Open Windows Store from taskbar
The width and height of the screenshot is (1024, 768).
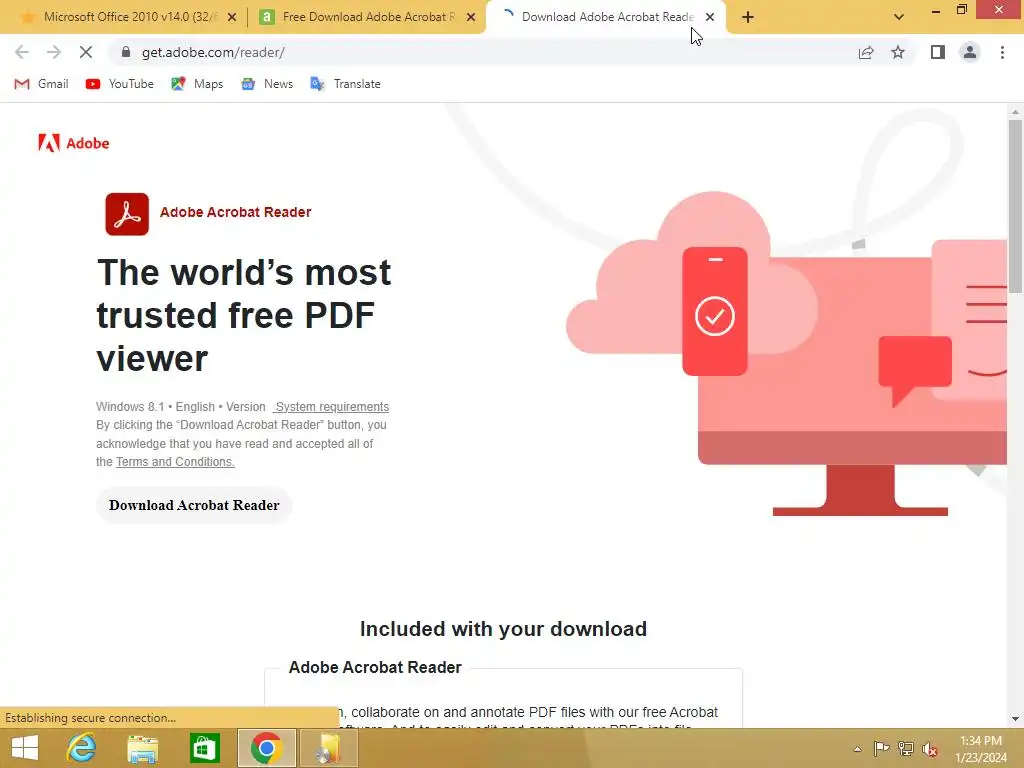pyautogui.click(x=204, y=748)
